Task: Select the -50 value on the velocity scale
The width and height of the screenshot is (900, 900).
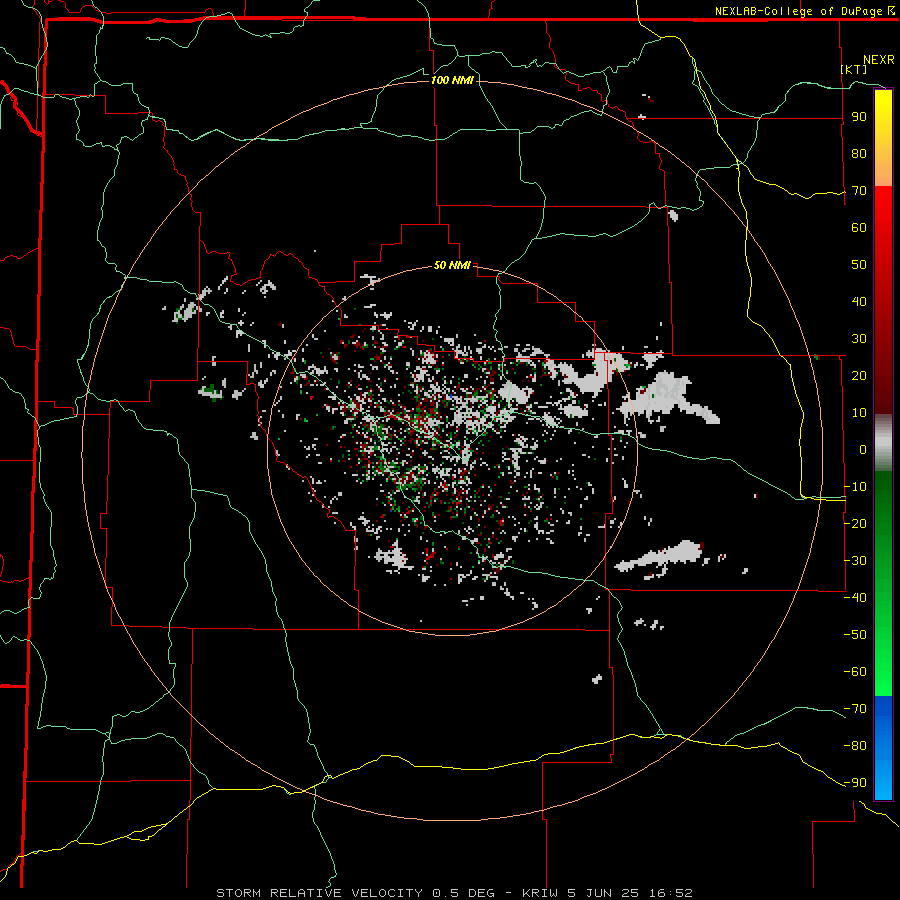Action: tap(855, 635)
